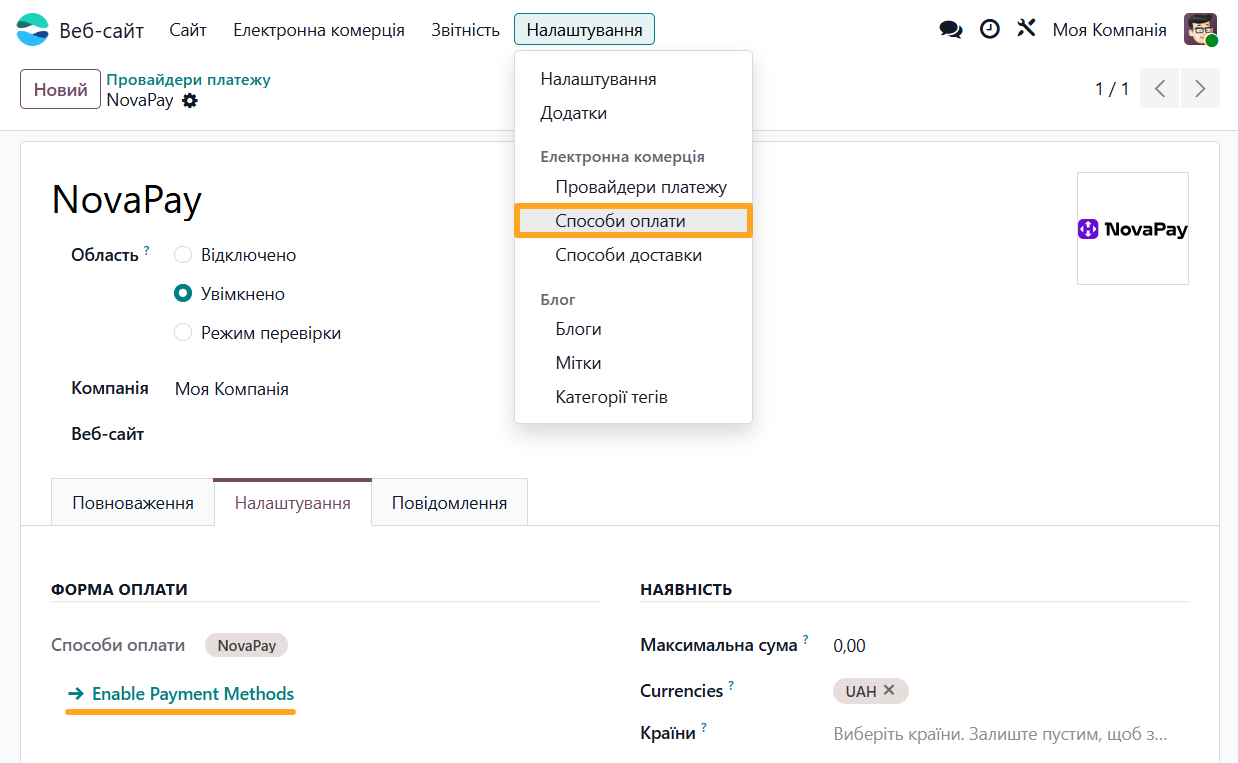This screenshot has width=1238, height=763.
Task: Open the Електронна комерція menu
Action: [x=319, y=30]
